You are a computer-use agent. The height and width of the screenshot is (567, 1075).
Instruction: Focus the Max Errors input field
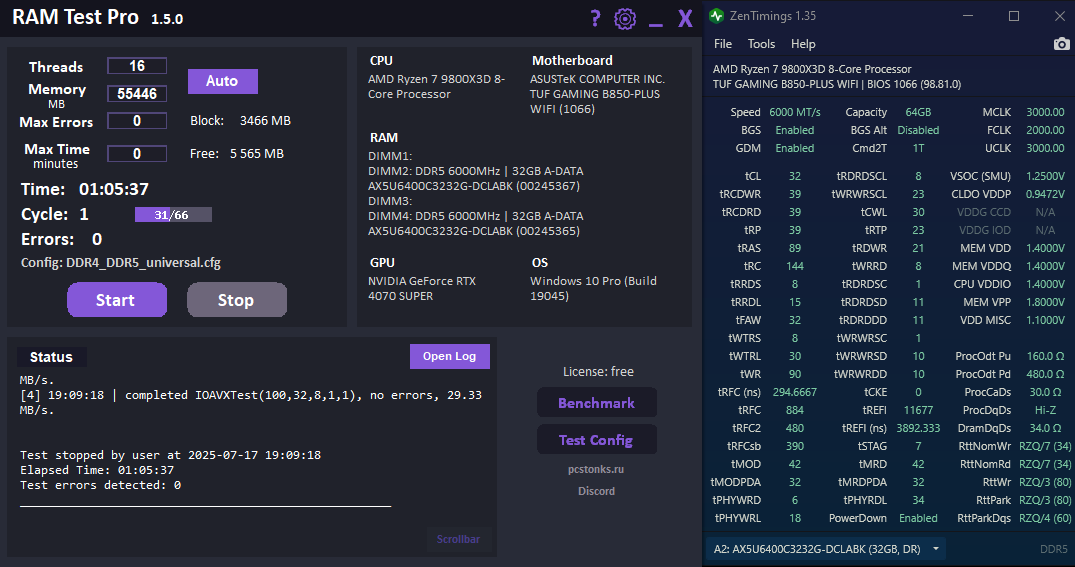(137, 121)
